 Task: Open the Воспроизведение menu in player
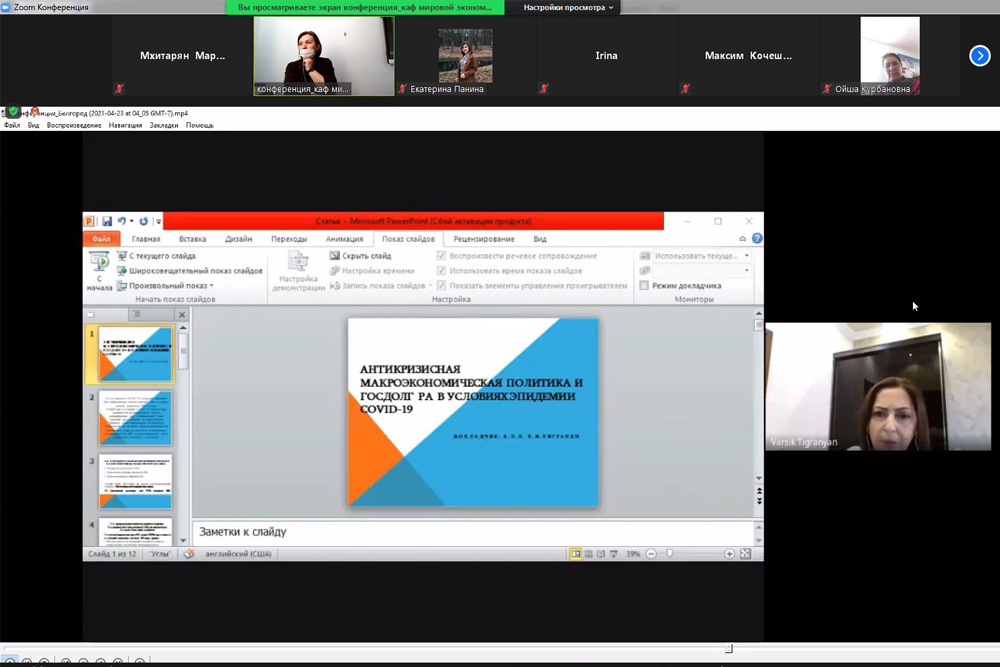74,126
